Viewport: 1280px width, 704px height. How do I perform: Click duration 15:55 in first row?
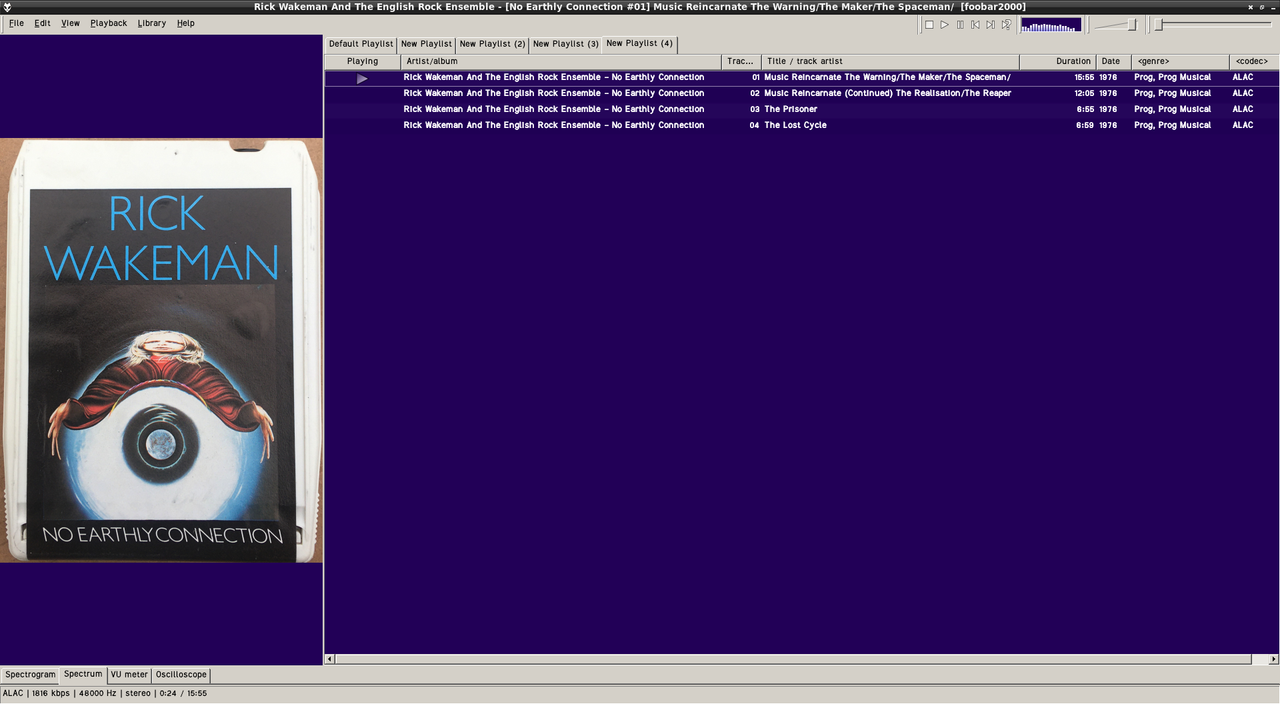[1084, 77]
